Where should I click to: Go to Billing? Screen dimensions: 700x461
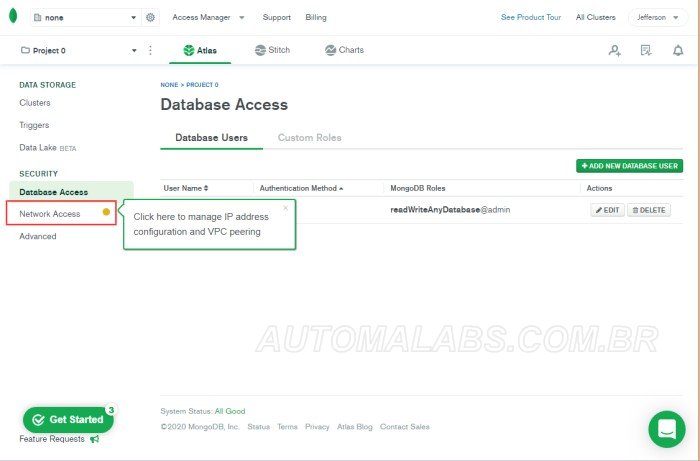[x=316, y=17]
